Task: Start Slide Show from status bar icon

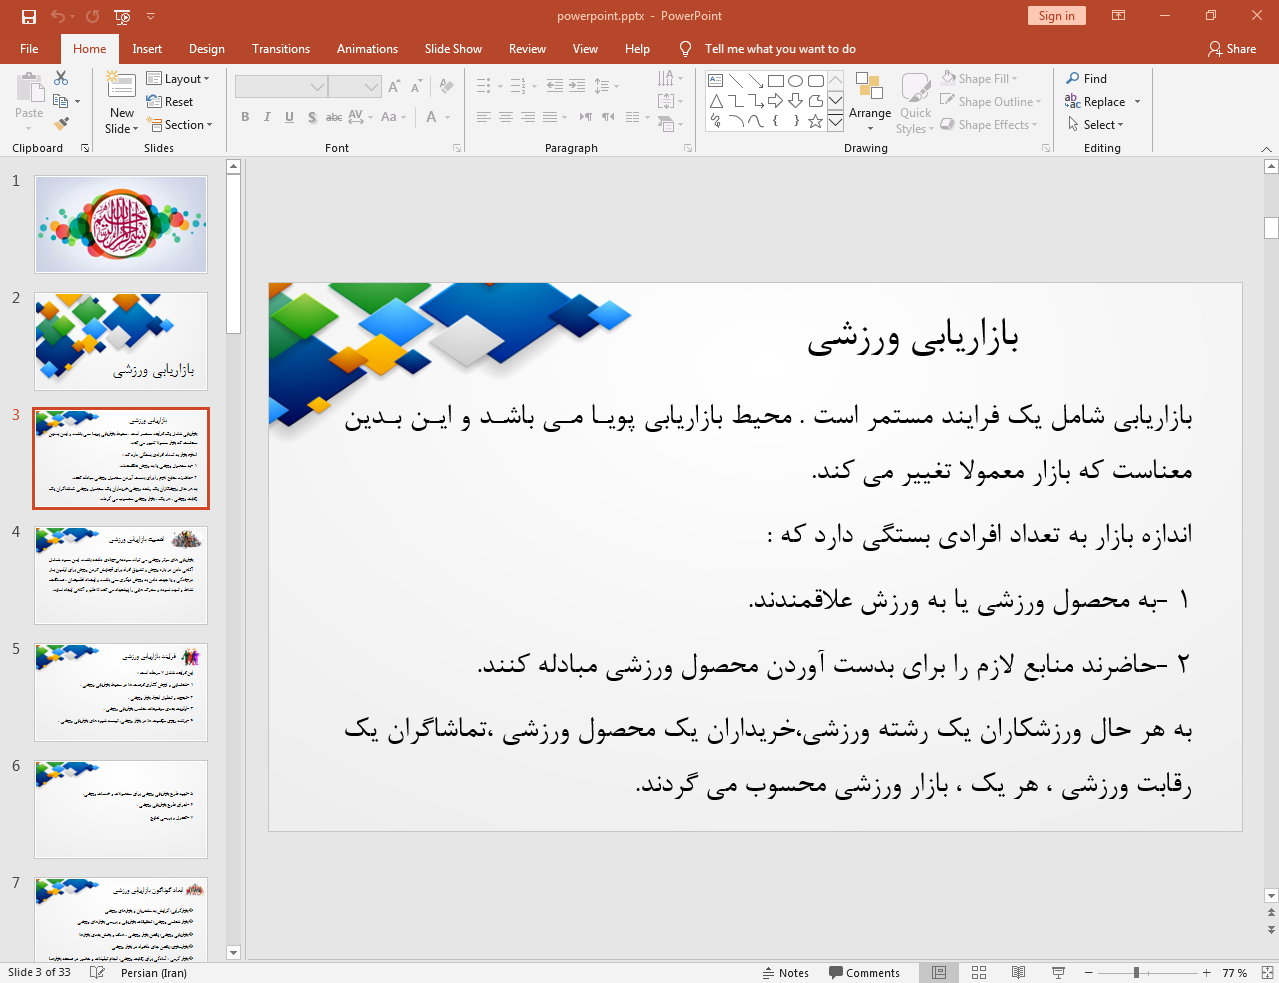Action: point(1058,972)
